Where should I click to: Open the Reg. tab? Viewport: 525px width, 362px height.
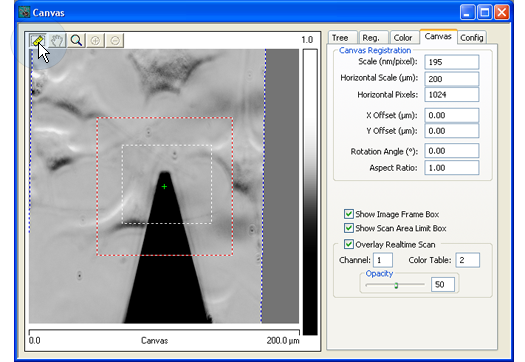tap(374, 38)
